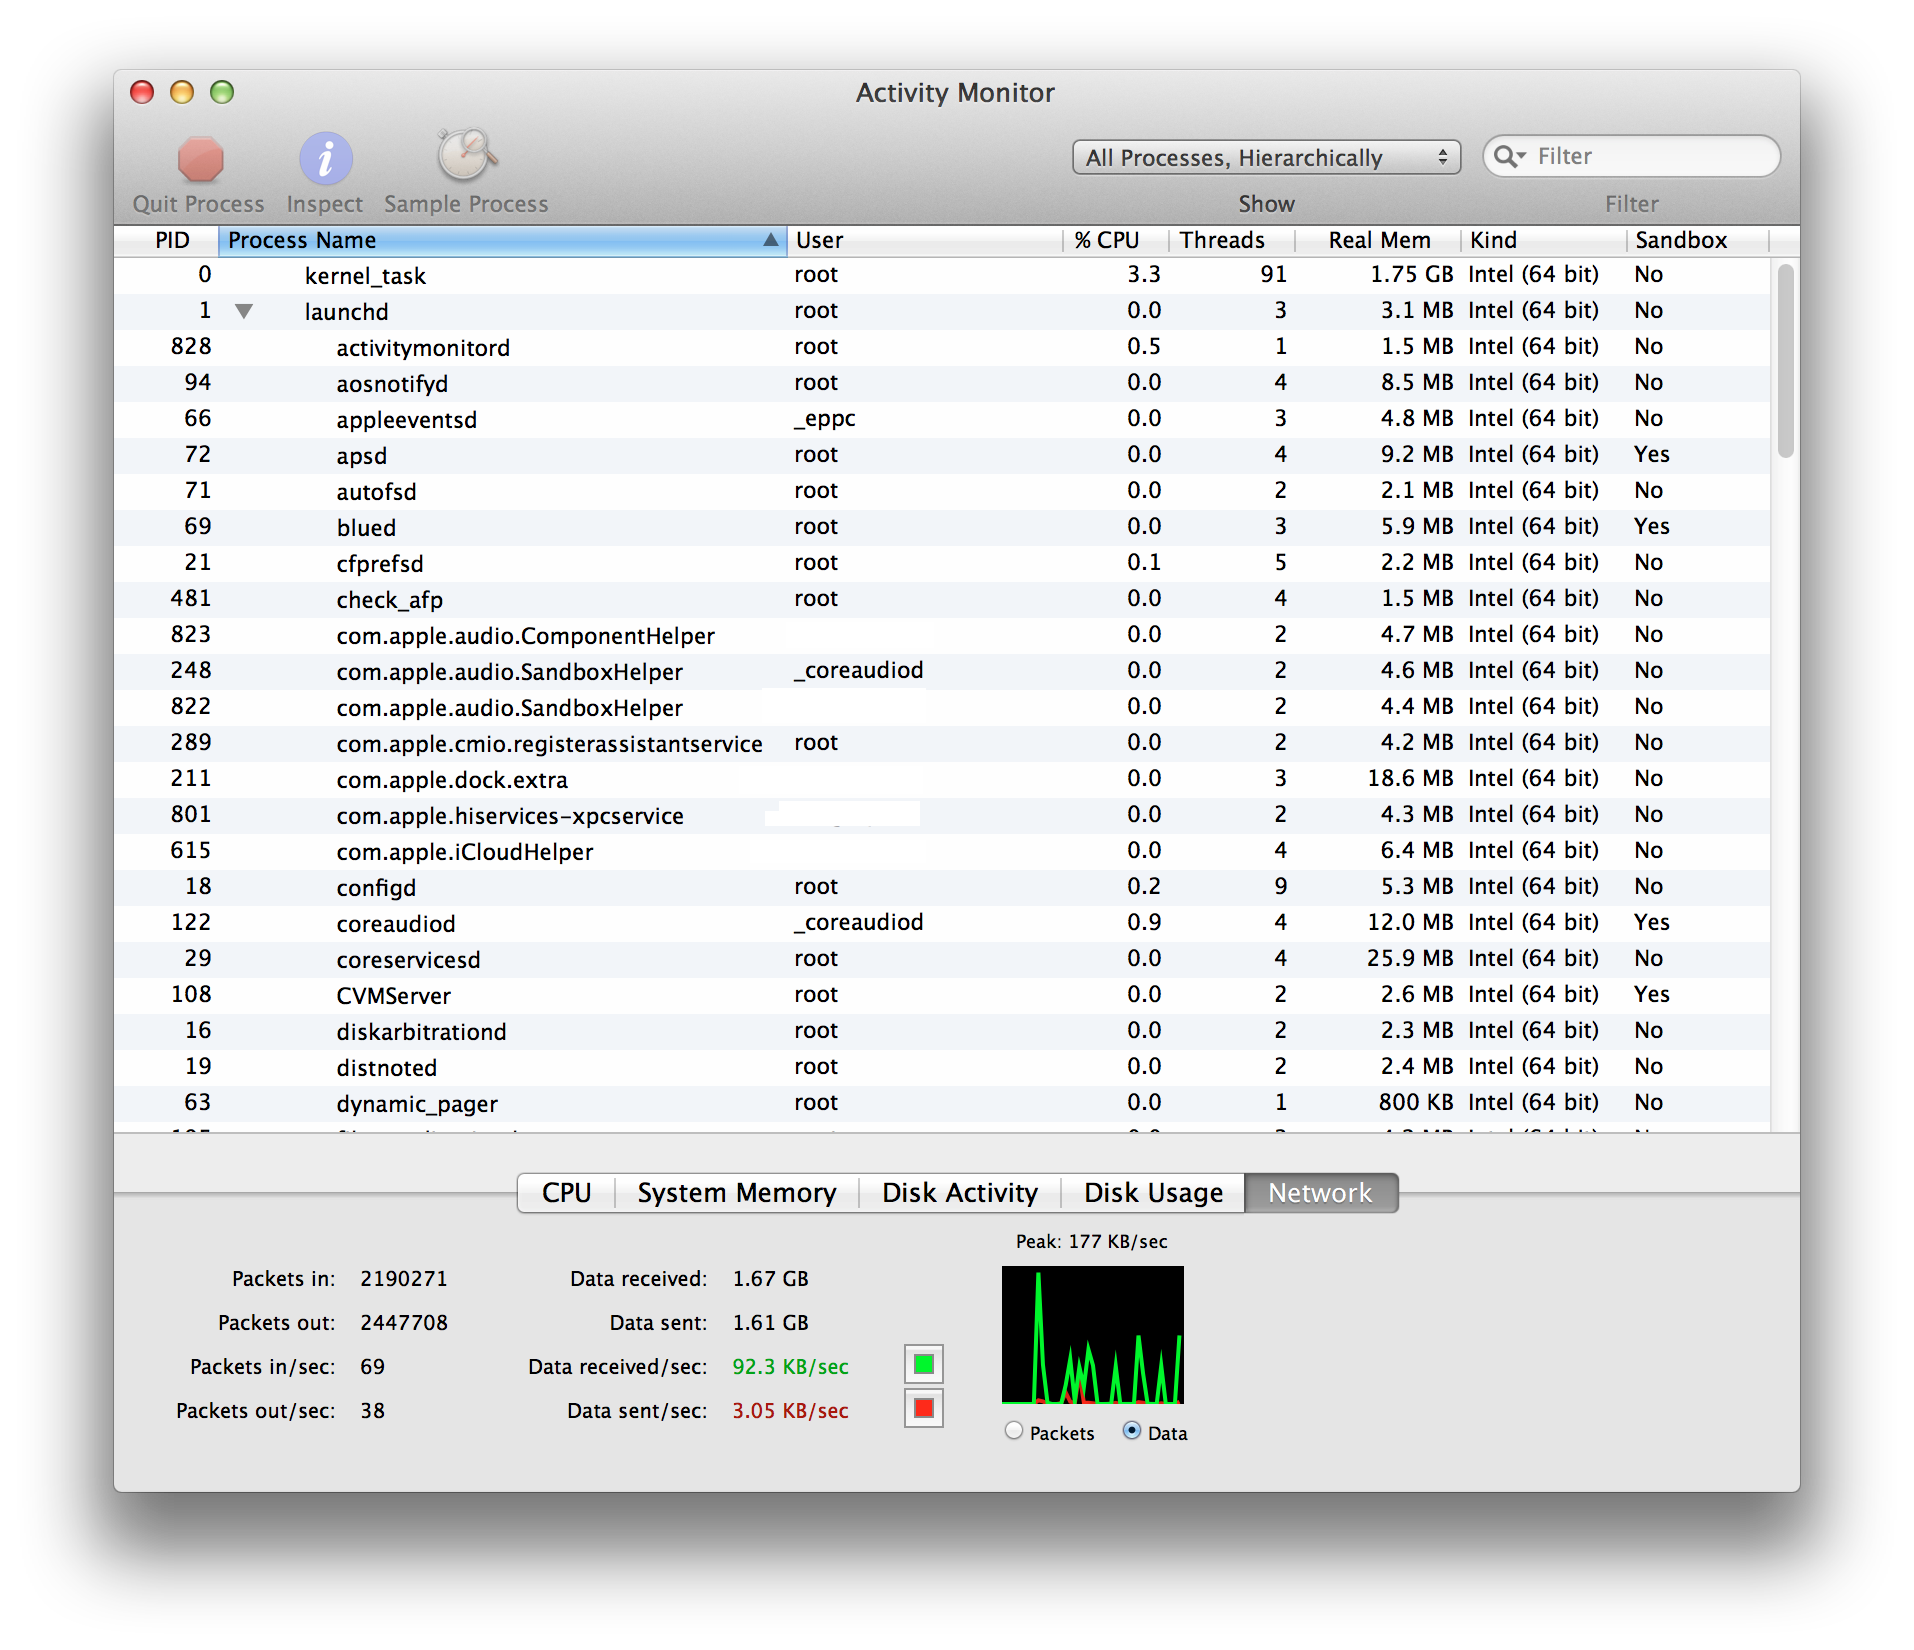The height and width of the screenshot is (1650, 1914).
Task: Collapse the launchd process tree
Action: pyautogui.click(x=243, y=311)
